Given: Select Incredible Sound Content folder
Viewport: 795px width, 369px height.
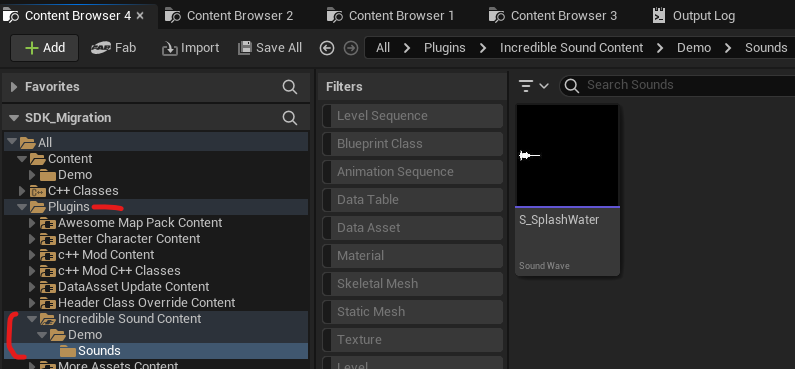Looking at the screenshot, I should (x=156, y=319).
